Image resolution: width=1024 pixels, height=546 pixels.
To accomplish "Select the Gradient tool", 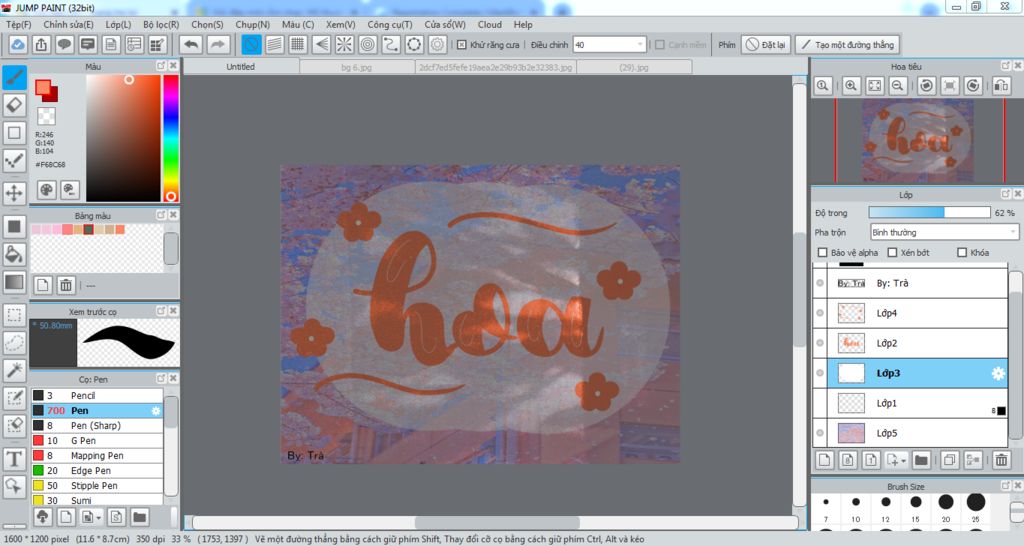I will pyautogui.click(x=14, y=282).
